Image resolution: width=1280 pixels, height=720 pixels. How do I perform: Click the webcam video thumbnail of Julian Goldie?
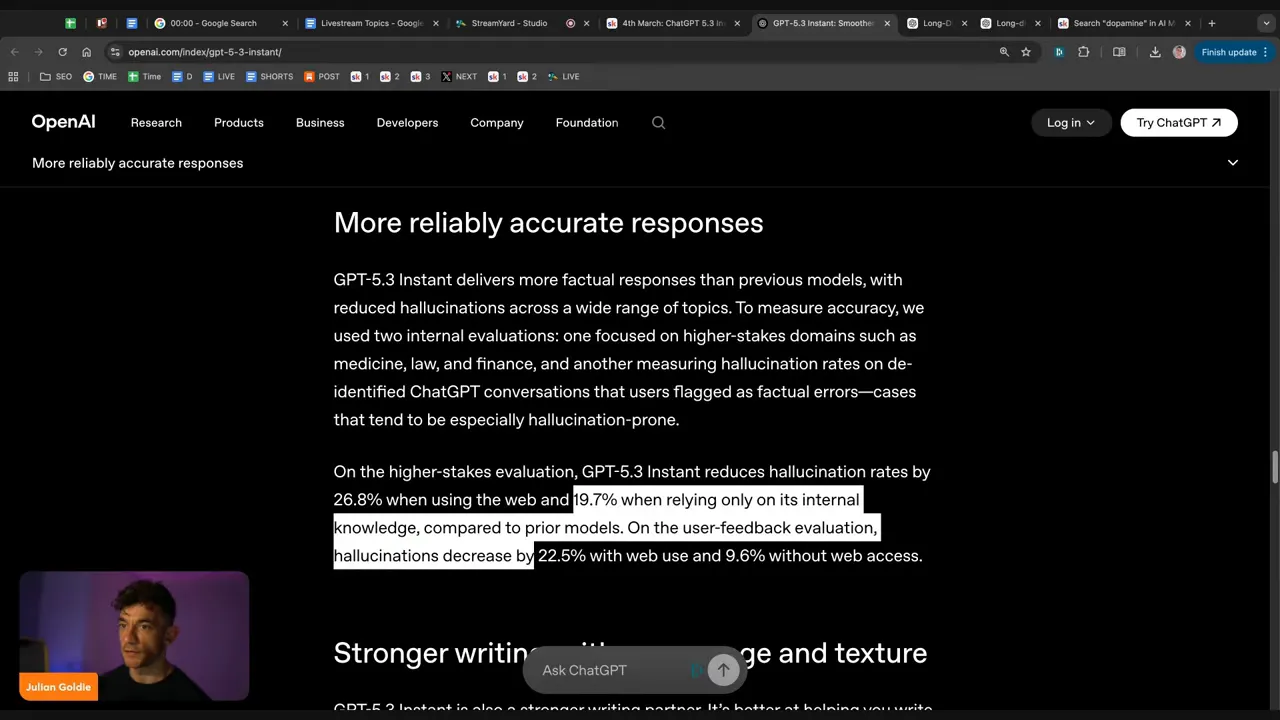pyautogui.click(x=134, y=636)
